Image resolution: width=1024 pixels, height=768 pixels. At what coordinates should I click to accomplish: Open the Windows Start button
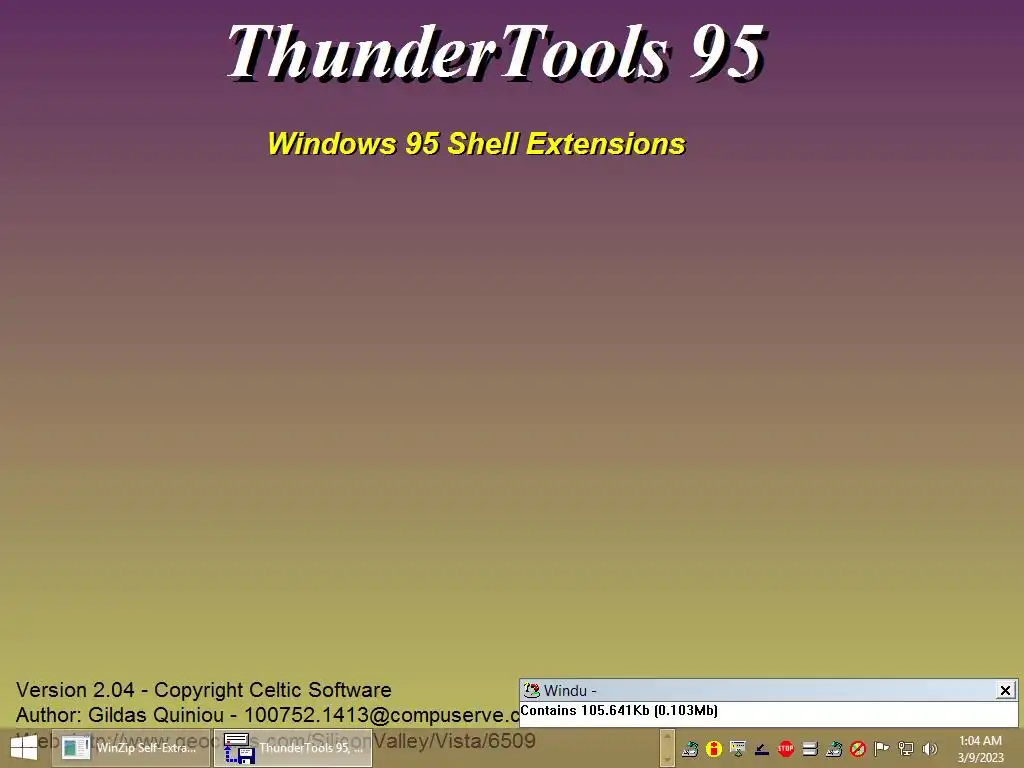[24, 748]
